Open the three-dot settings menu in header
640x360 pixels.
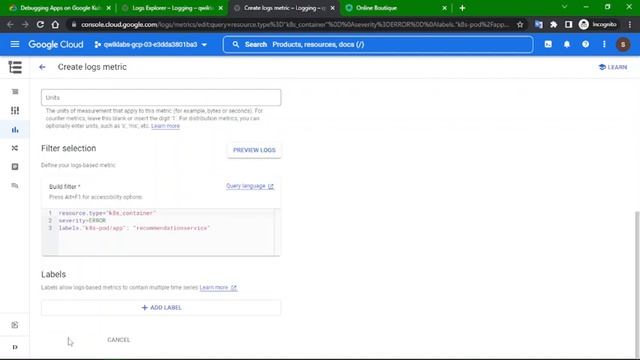coord(604,44)
